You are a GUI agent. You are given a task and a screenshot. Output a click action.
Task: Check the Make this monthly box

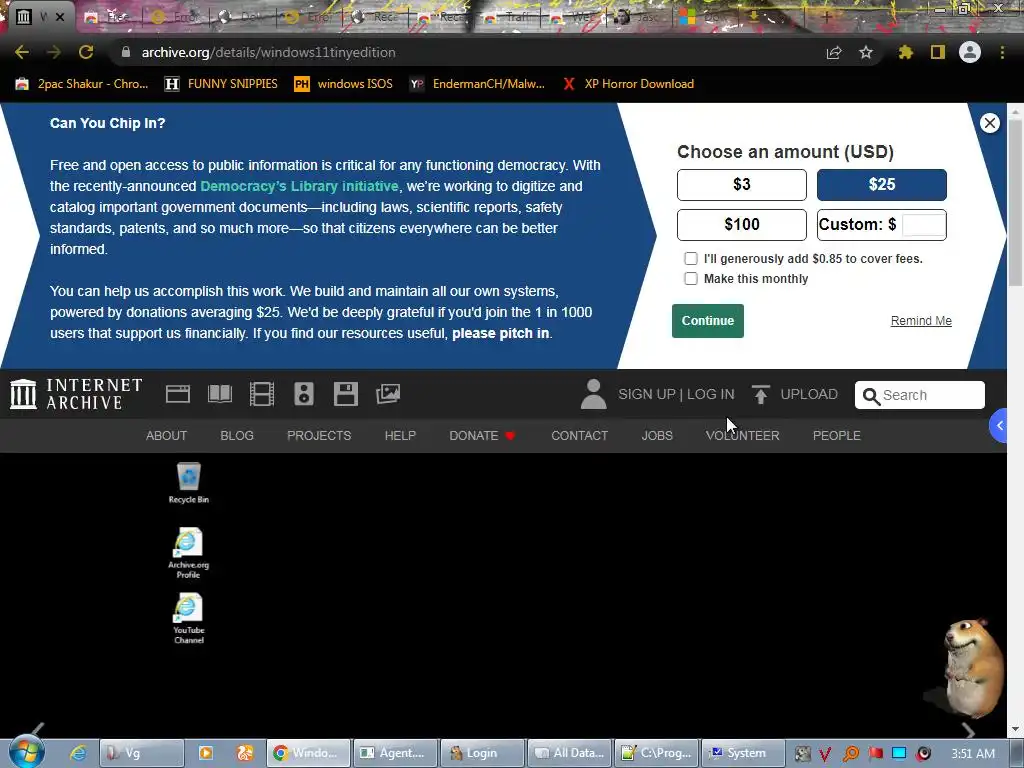tap(691, 279)
